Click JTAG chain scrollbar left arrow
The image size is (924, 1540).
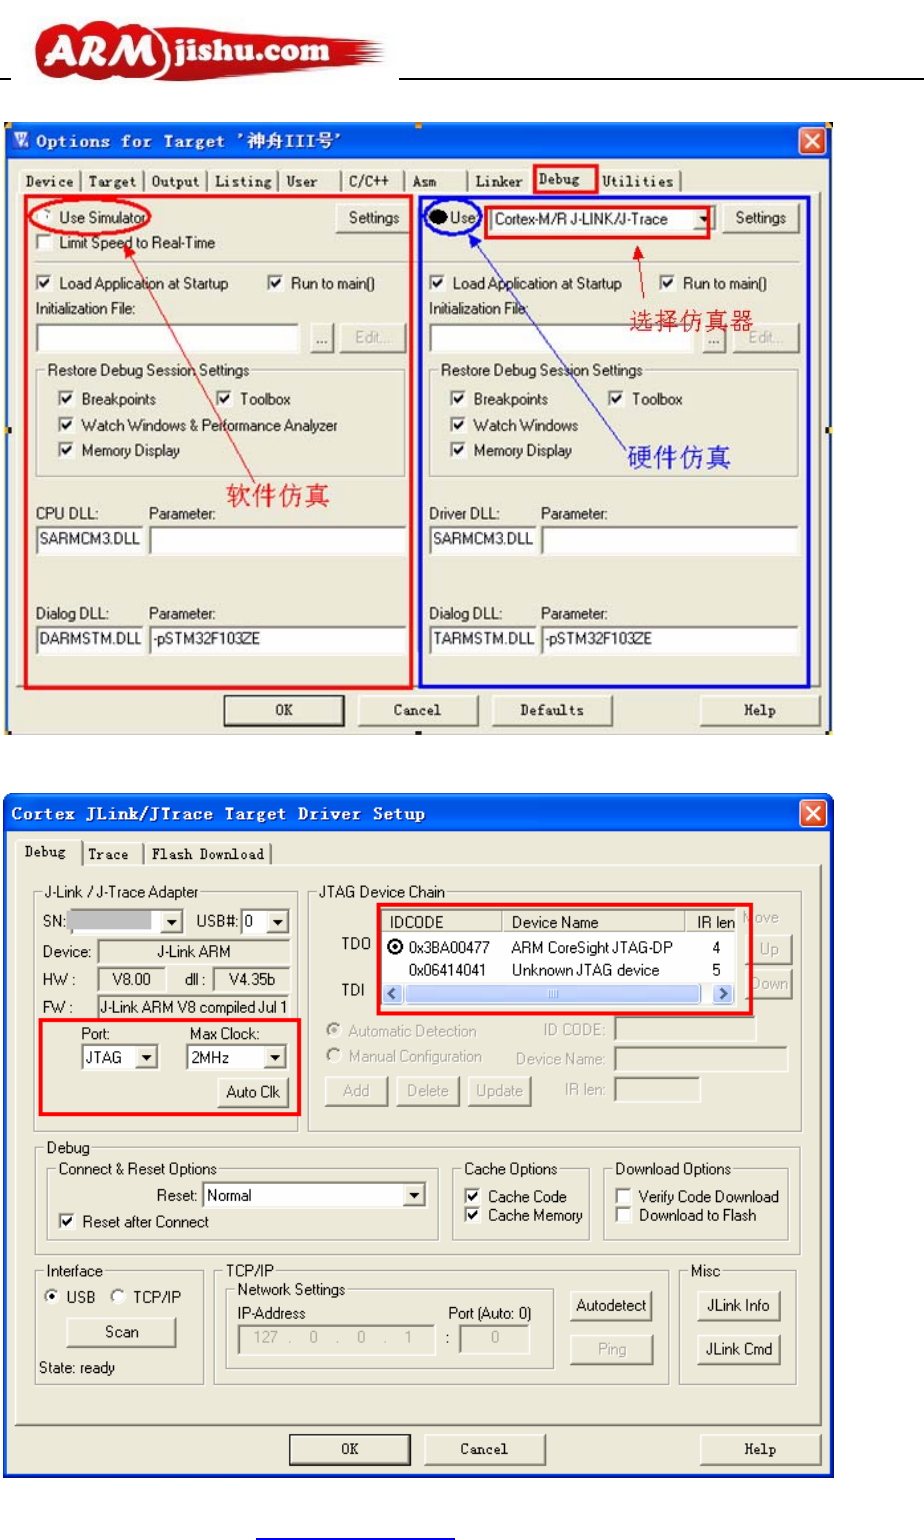pos(392,994)
